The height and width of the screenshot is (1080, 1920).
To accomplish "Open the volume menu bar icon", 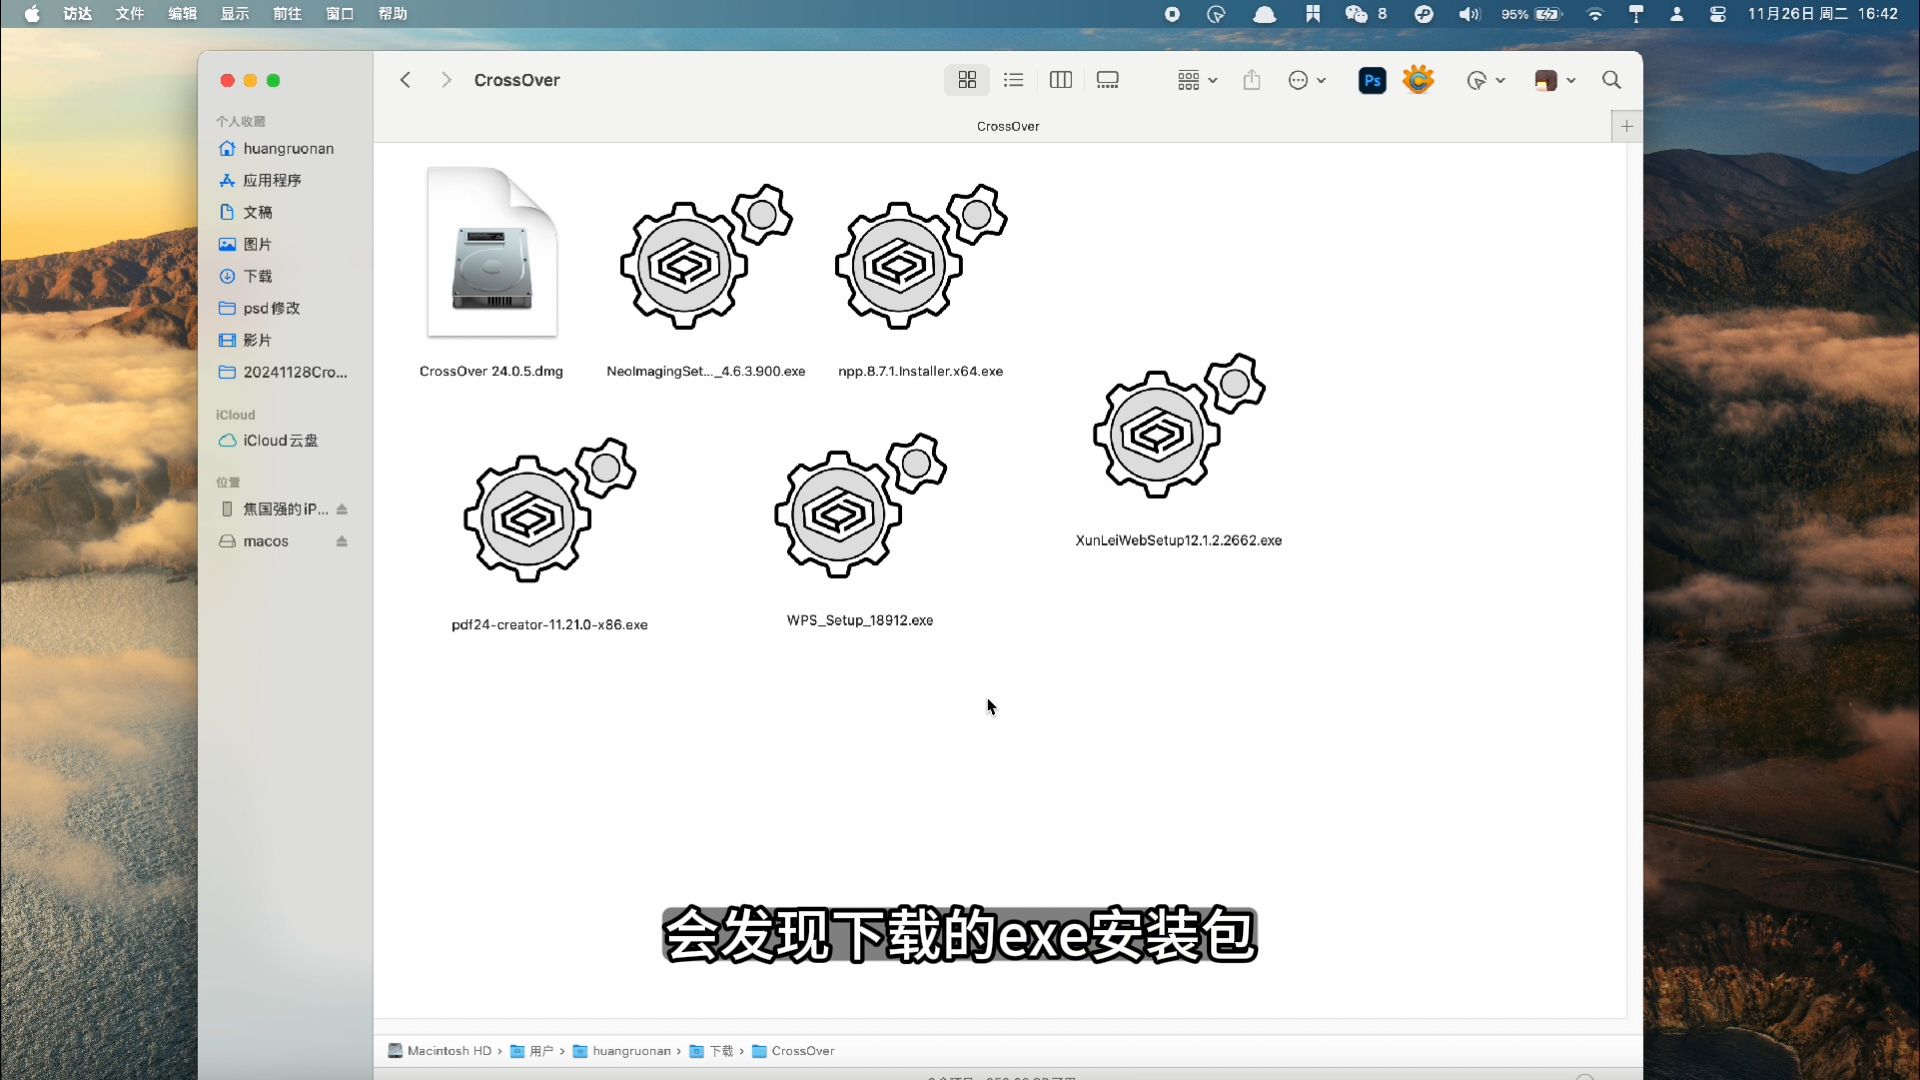I will coord(1469,14).
